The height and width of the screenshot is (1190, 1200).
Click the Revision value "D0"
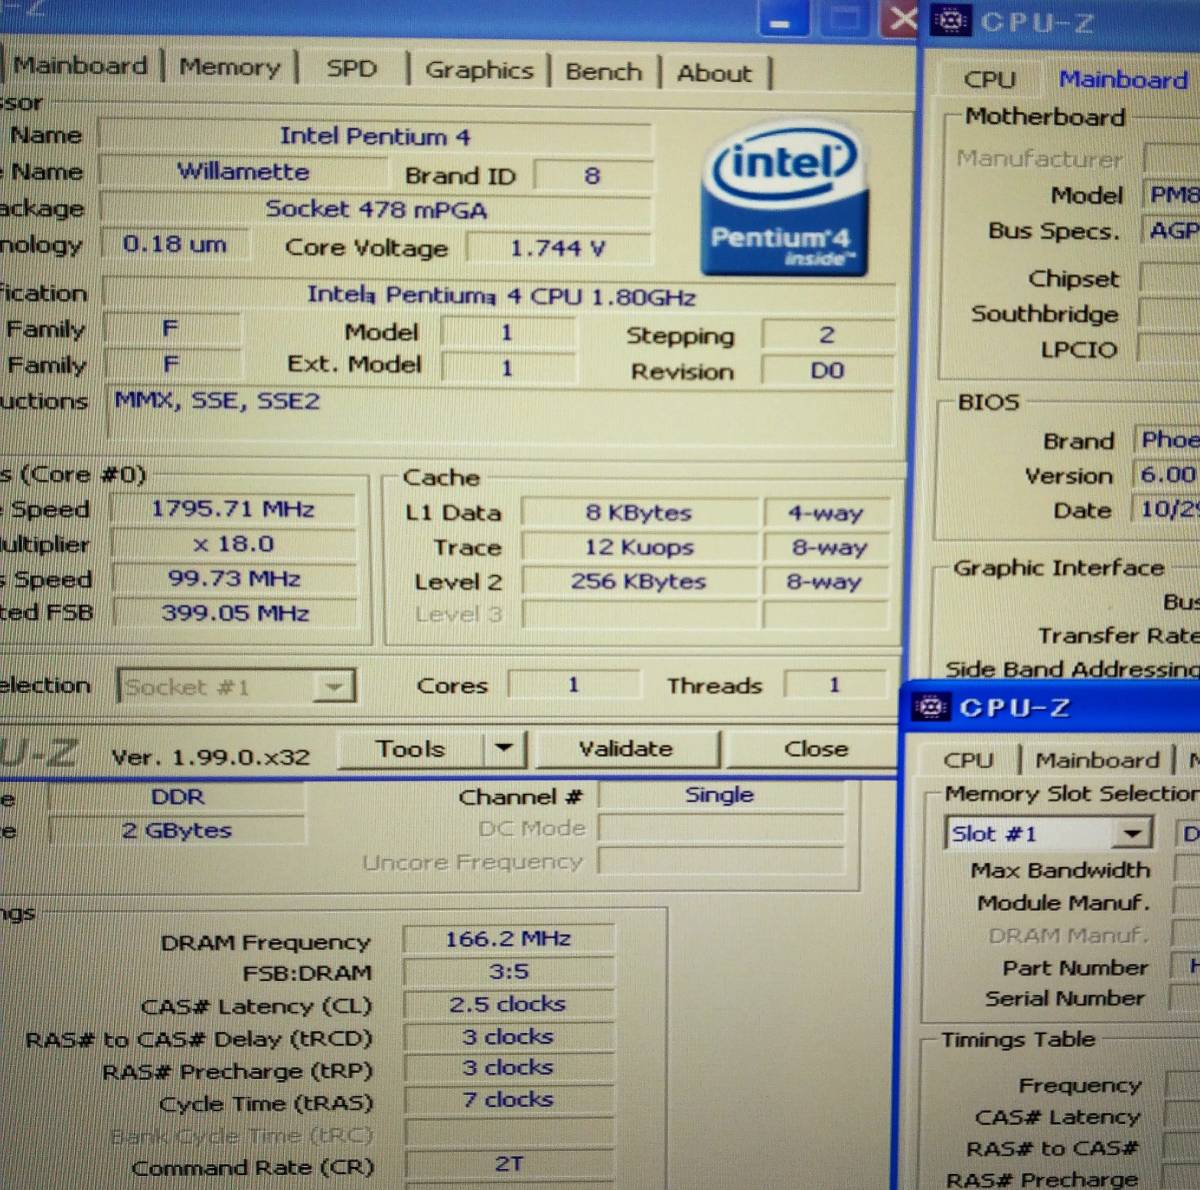[x=827, y=371]
